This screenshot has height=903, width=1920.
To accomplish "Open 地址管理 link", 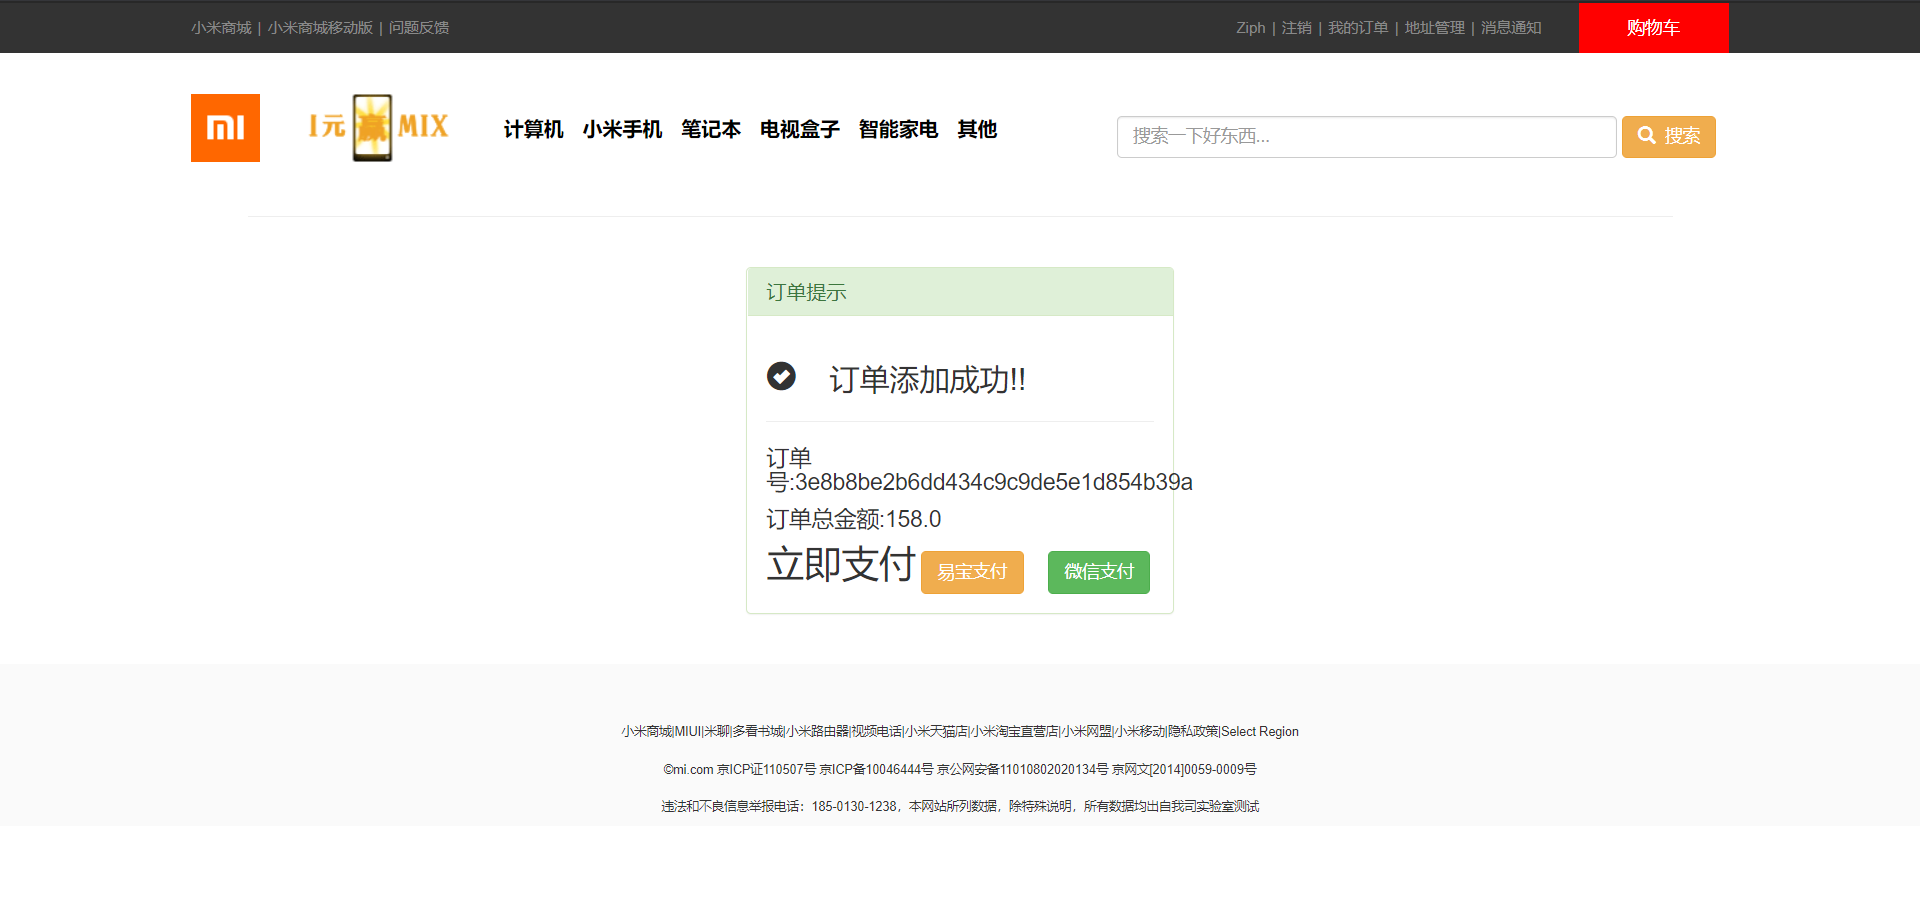I will [1434, 28].
